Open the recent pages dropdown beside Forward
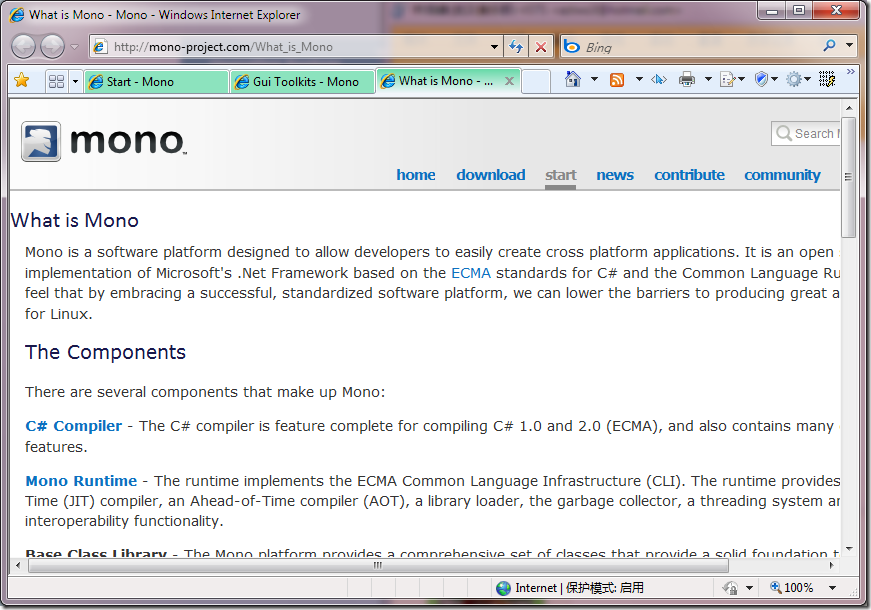 [x=74, y=47]
